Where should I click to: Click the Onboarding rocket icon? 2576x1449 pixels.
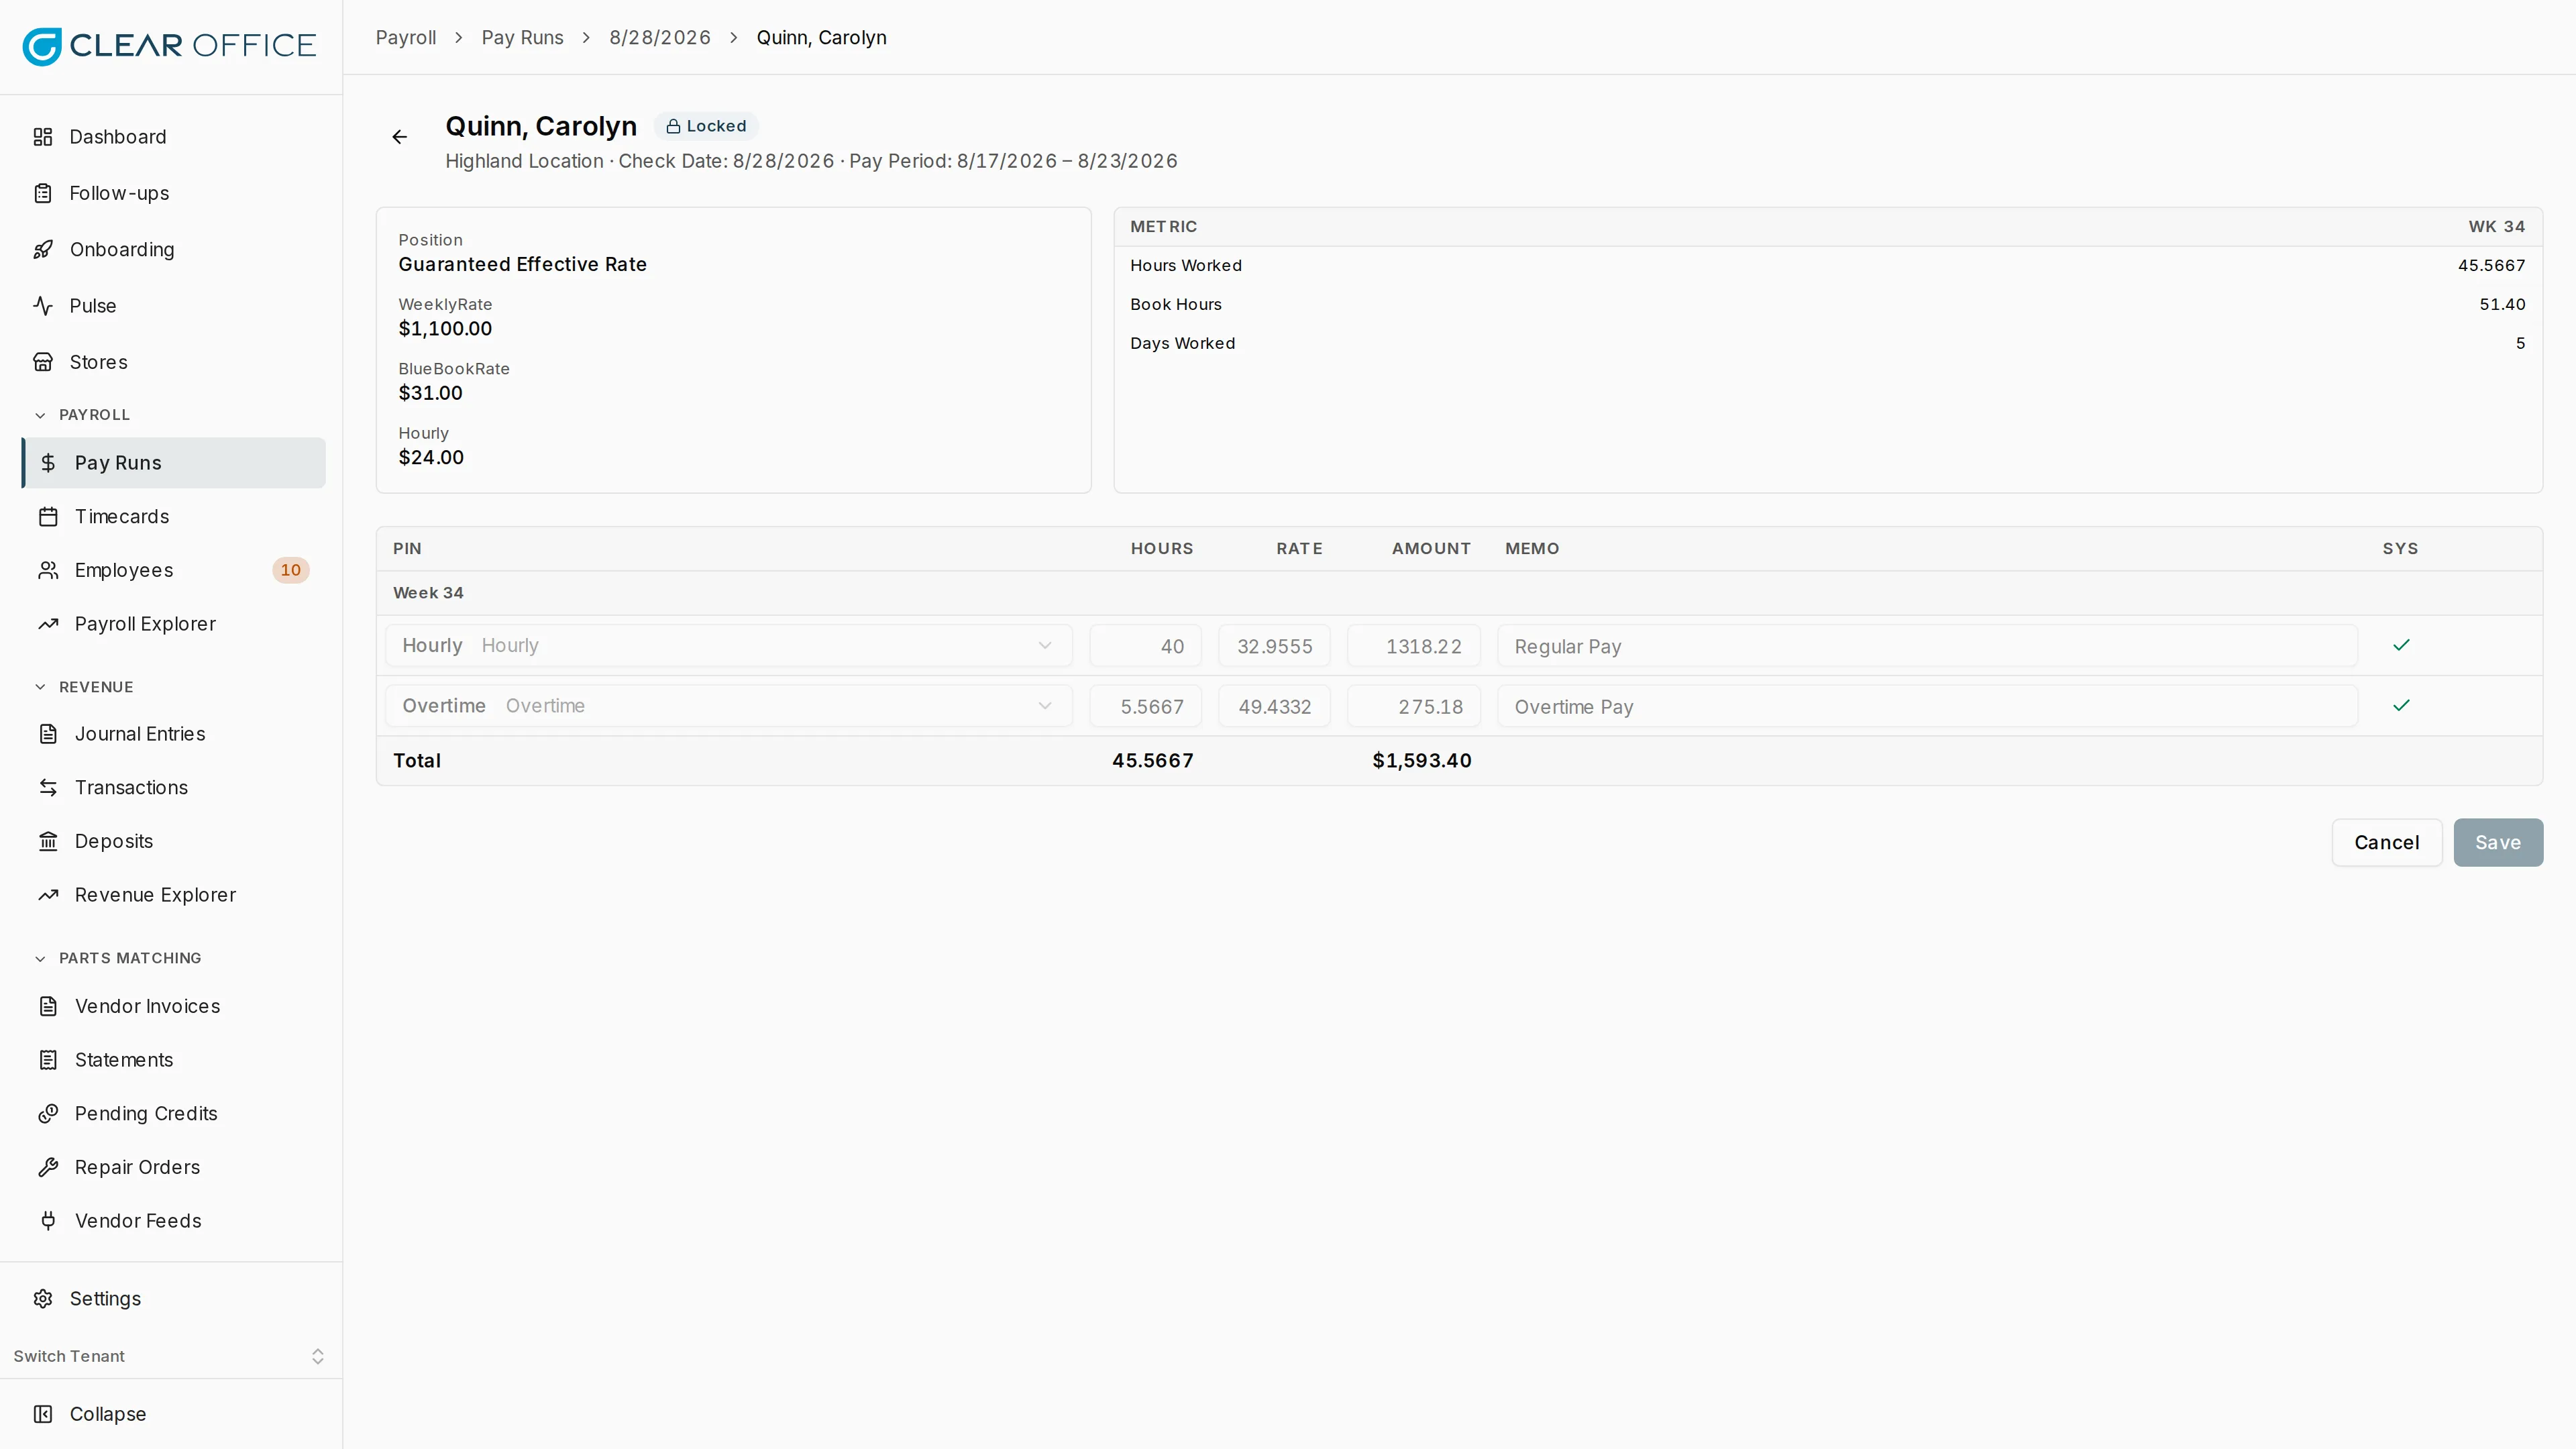pos(43,250)
